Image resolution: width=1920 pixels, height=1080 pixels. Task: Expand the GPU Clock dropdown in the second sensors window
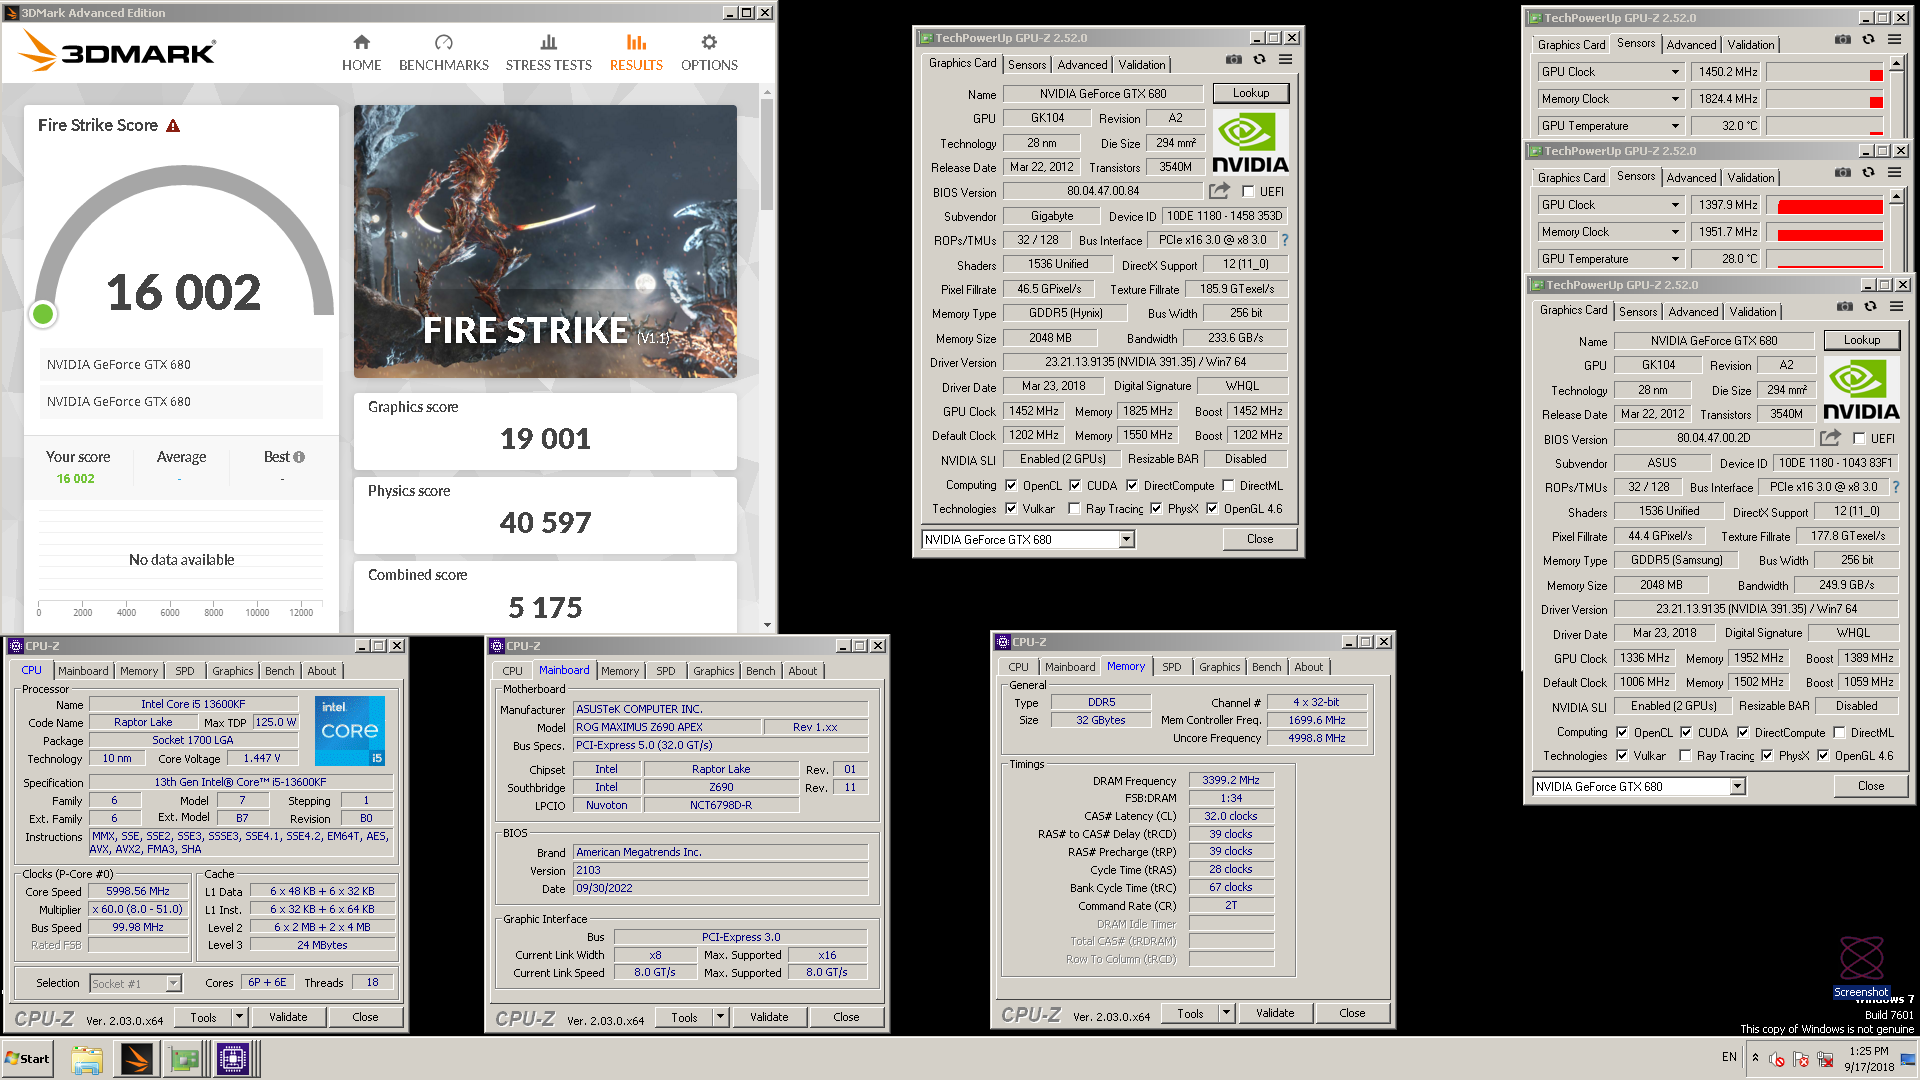click(1675, 205)
